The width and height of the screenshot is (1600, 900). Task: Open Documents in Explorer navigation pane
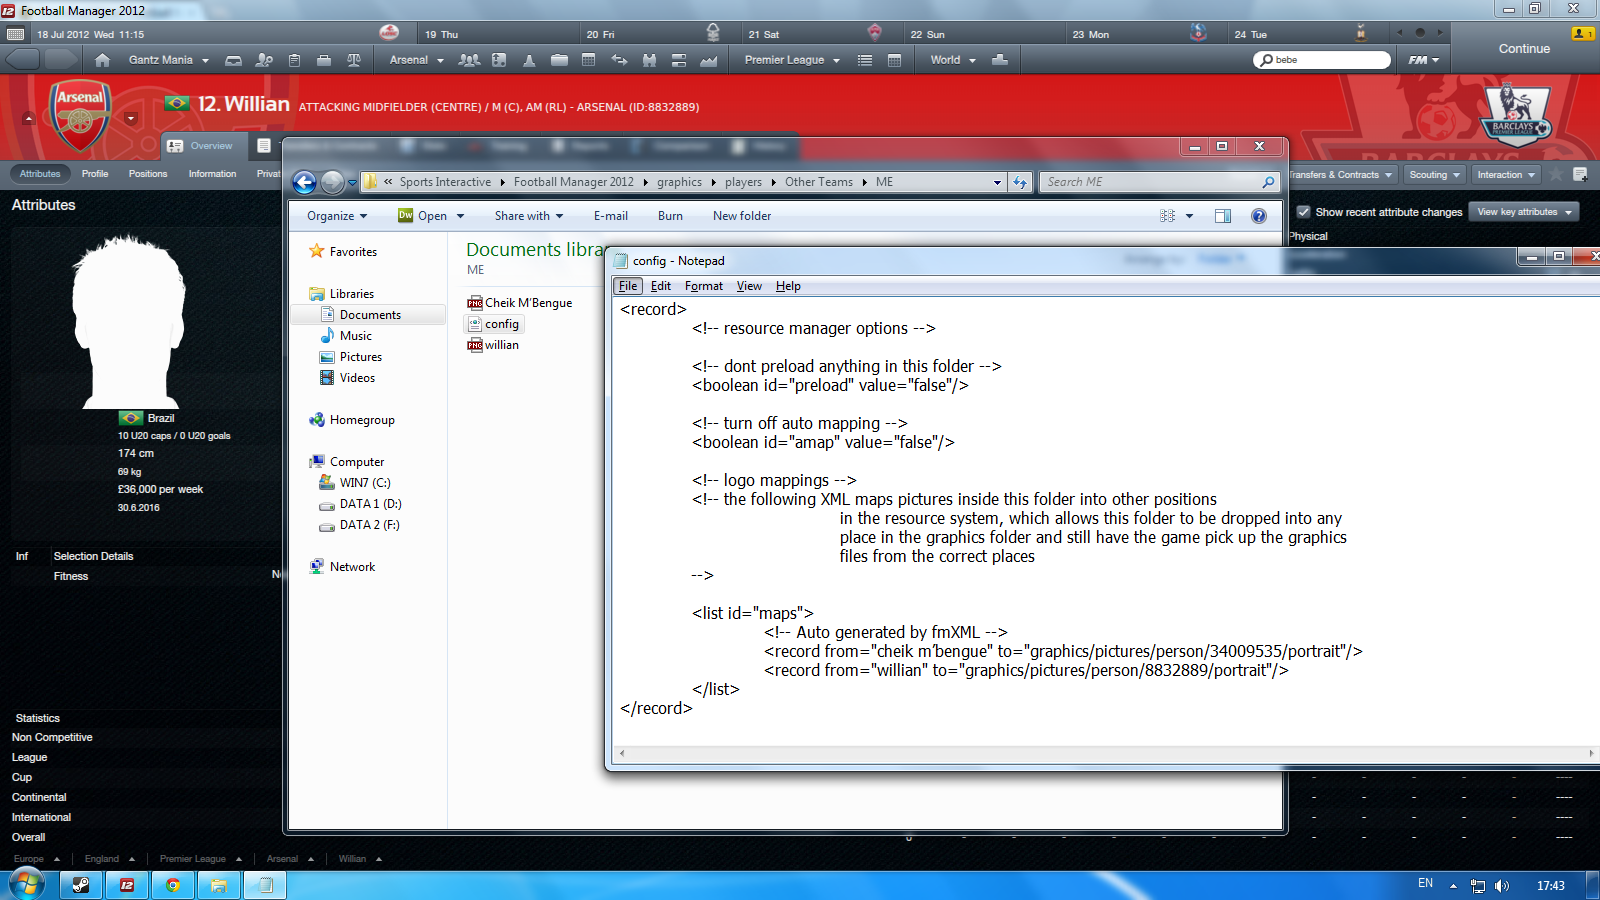(370, 315)
